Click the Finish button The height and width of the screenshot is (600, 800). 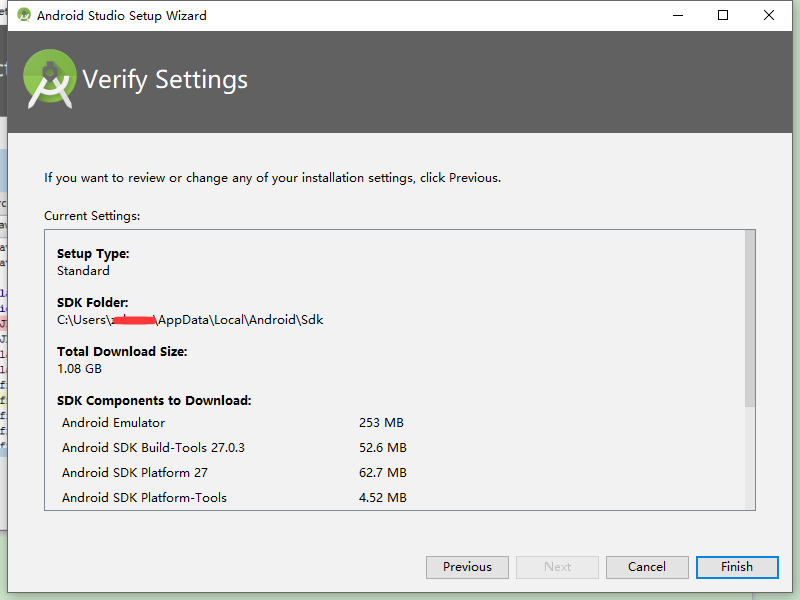(x=737, y=567)
